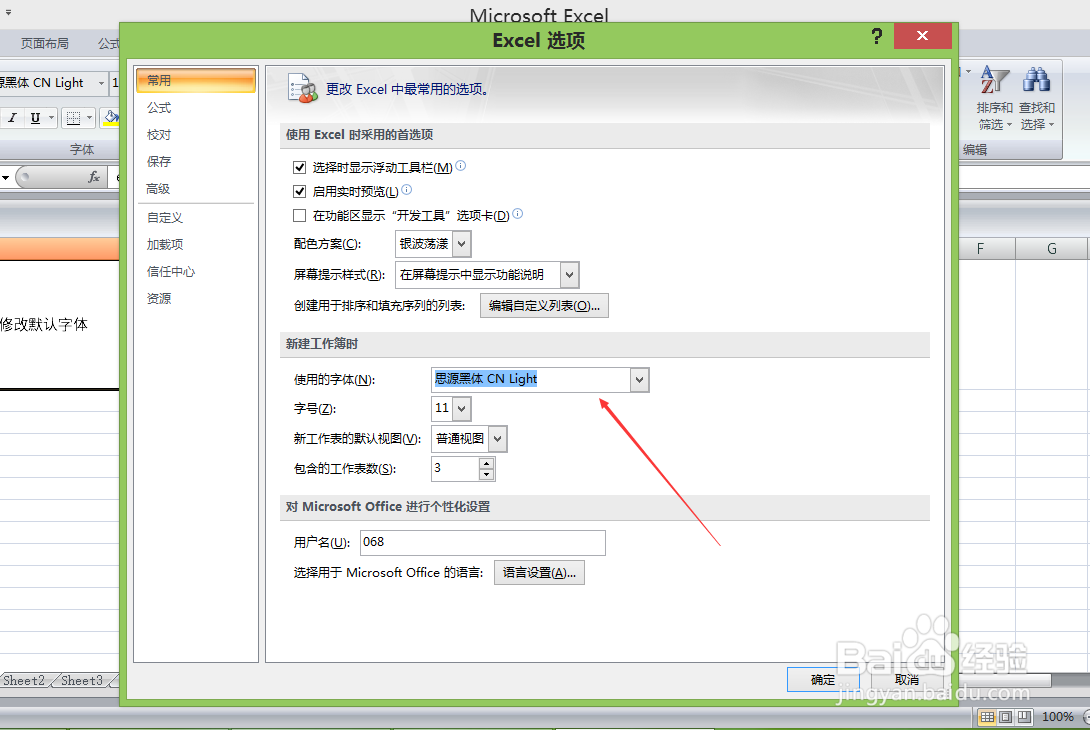Open 新工作表的默认视图 dropdown
This screenshot has width=1090, height=730.
tap(497, 439)
